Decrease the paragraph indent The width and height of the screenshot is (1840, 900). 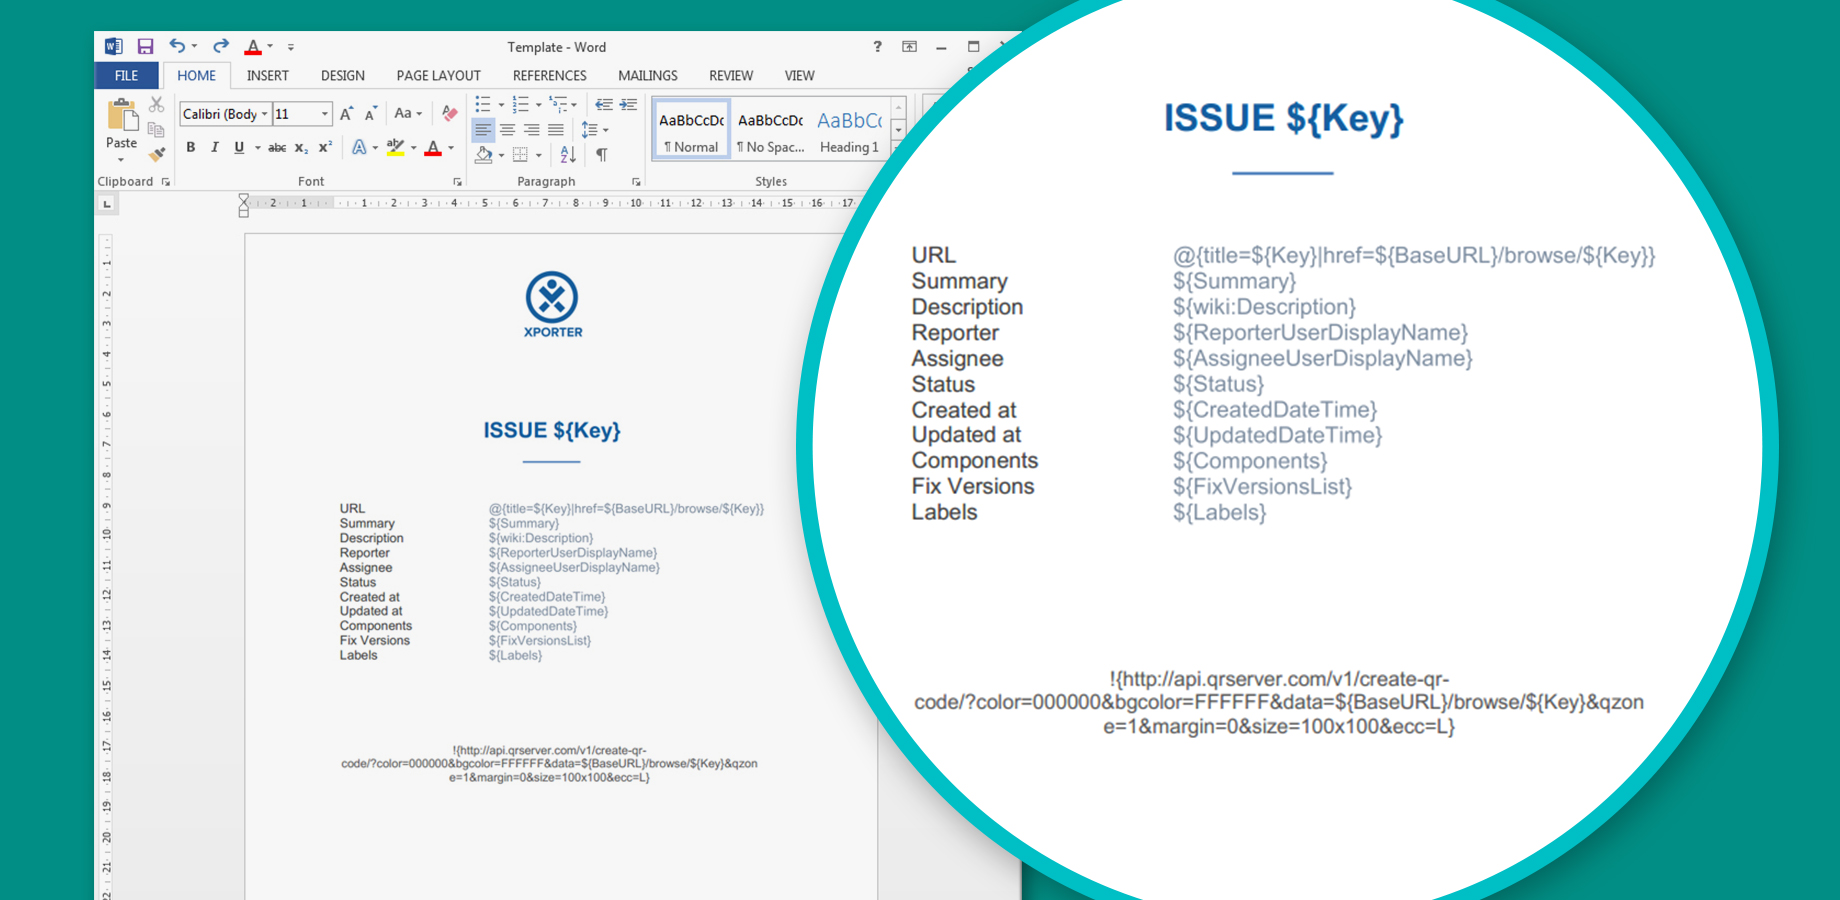(603, 105)
